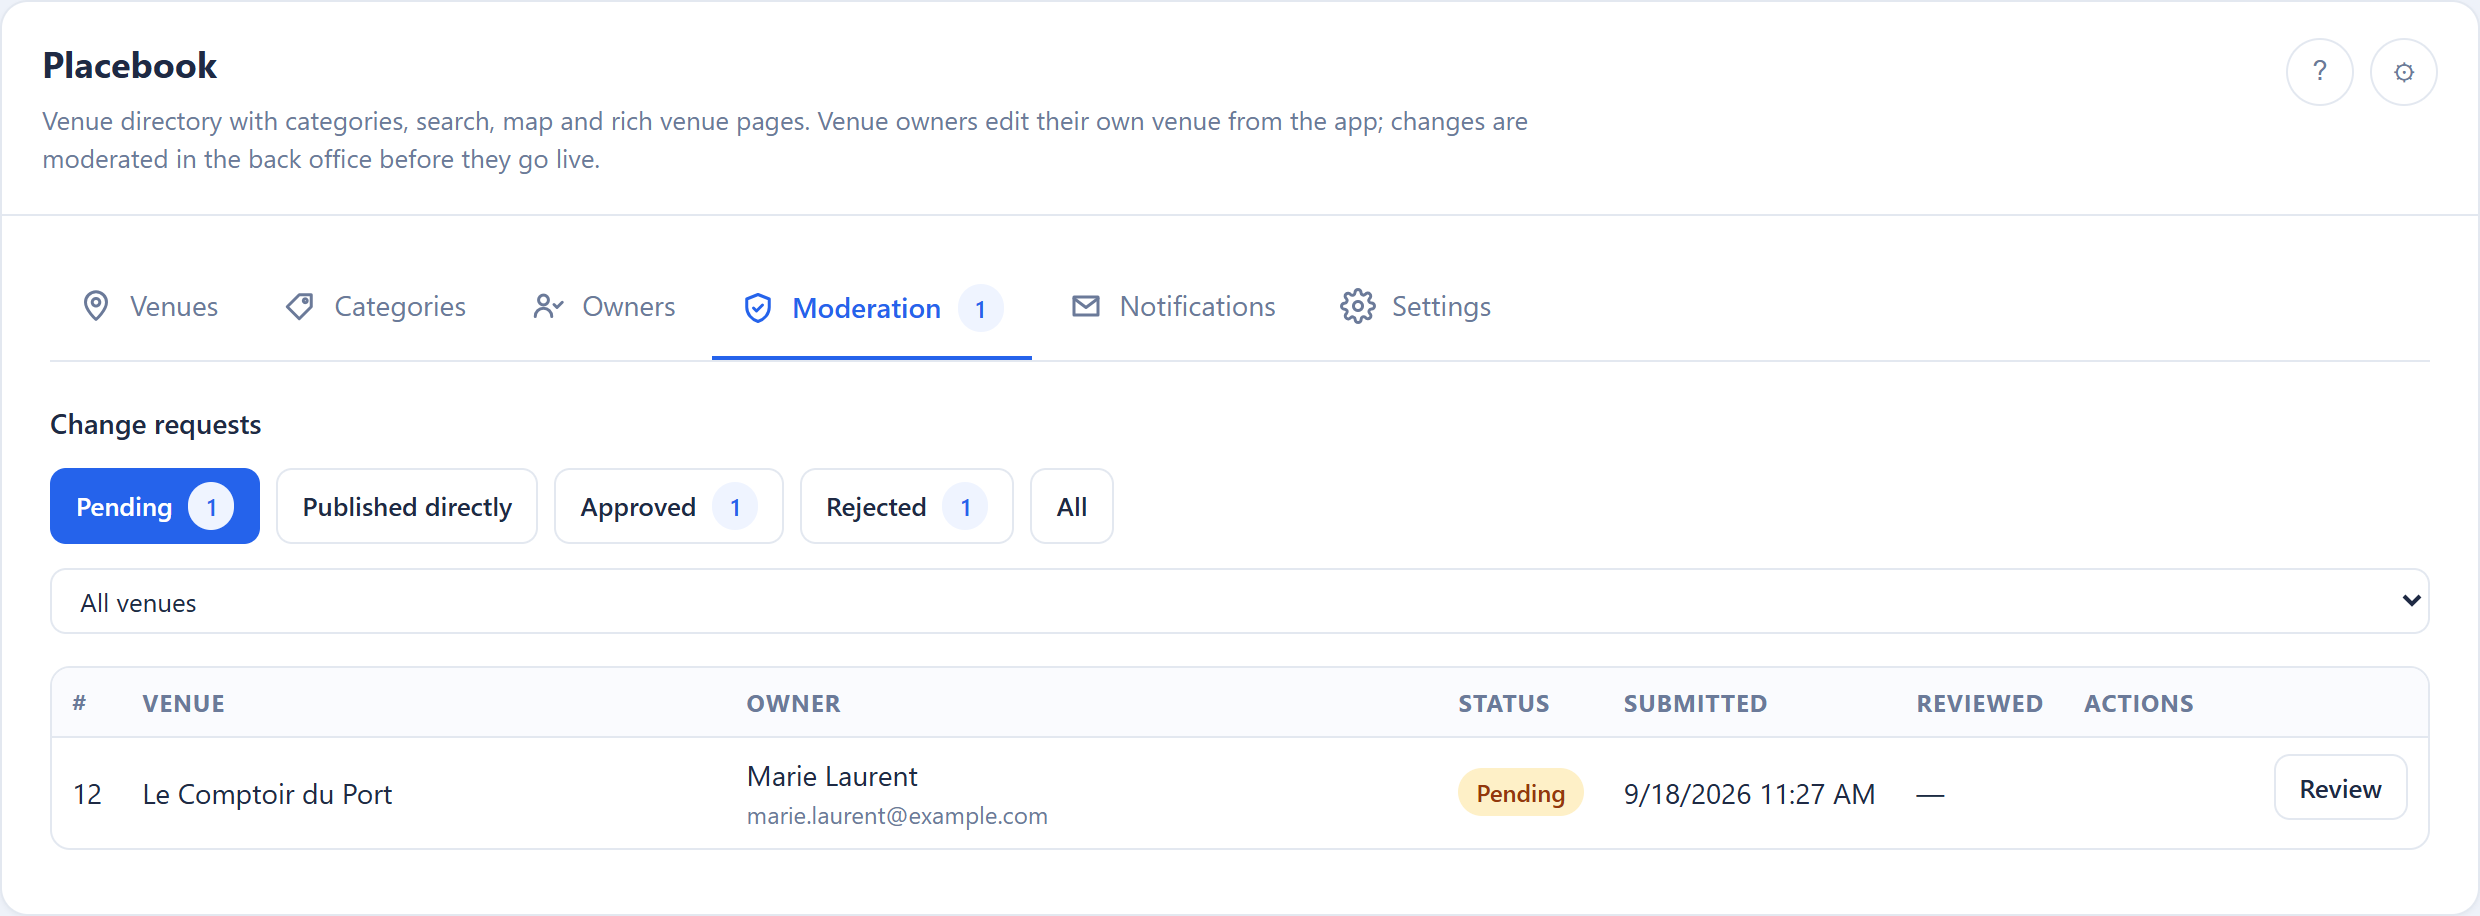The height and width of the screenshot is (916, 2480).
Task: Switch to the Venues tab
Action: click(150, 306)
